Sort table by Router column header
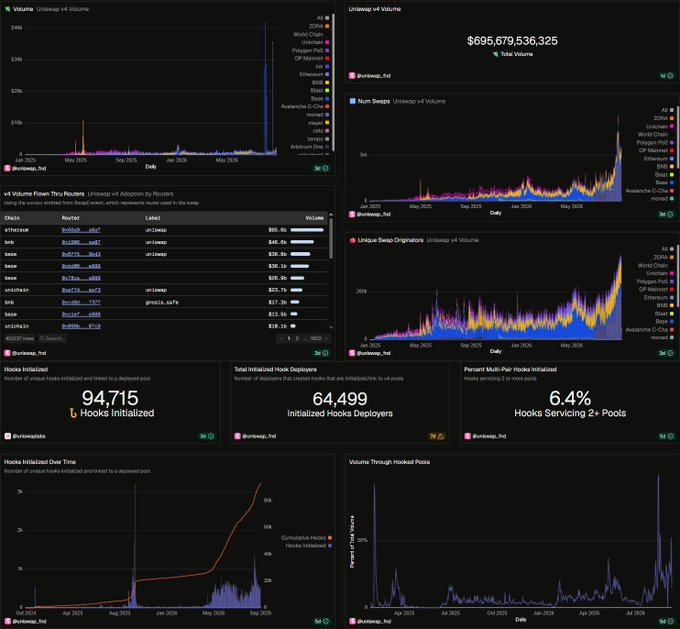 click(70, 218)
